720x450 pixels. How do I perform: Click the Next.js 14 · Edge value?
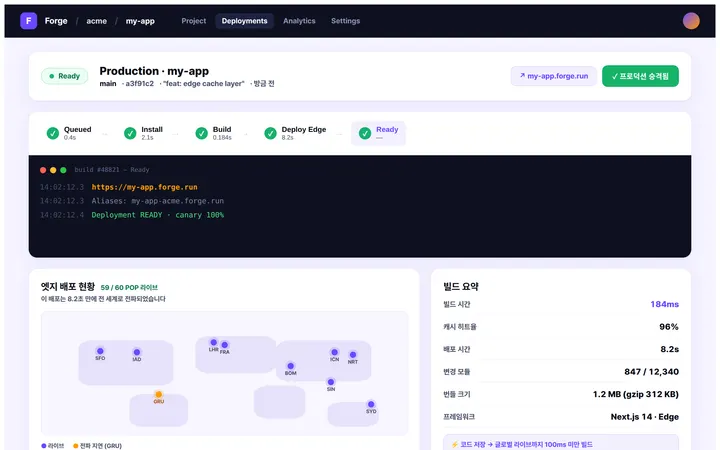[645, 416]
